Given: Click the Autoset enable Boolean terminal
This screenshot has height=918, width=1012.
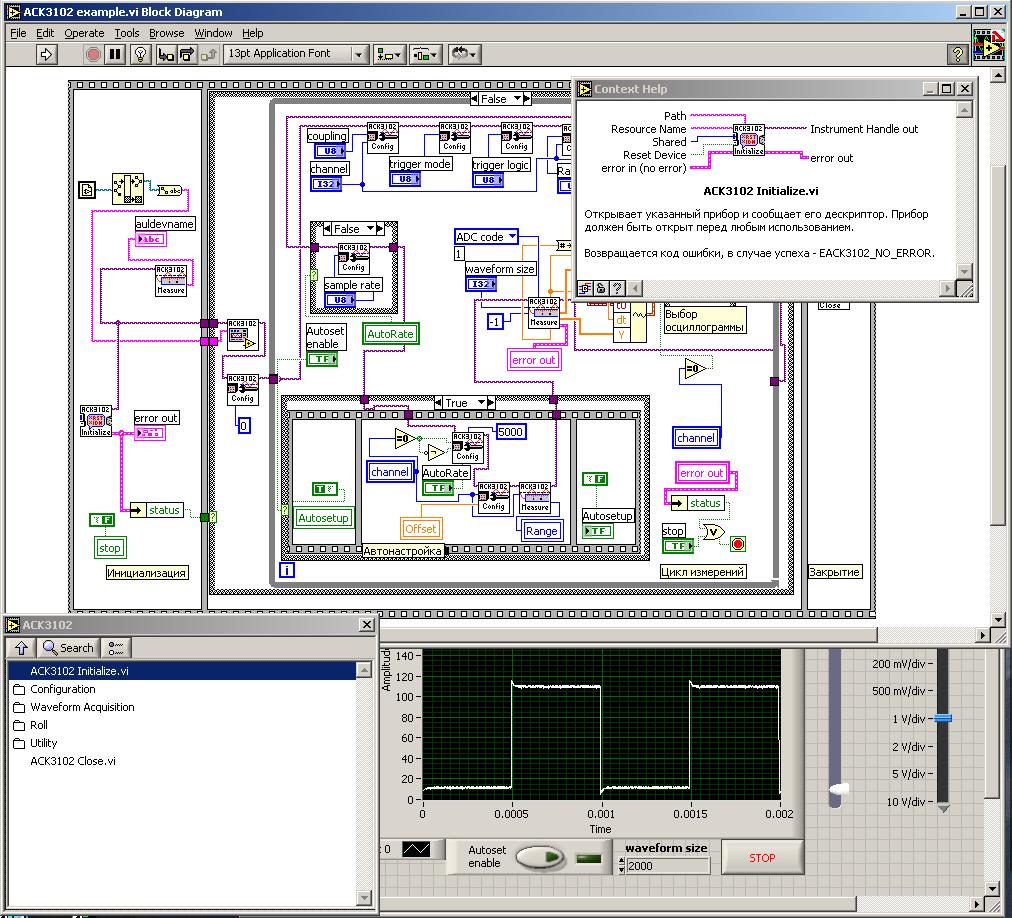Looking at the screenshot, I should [x=322, y=359].
